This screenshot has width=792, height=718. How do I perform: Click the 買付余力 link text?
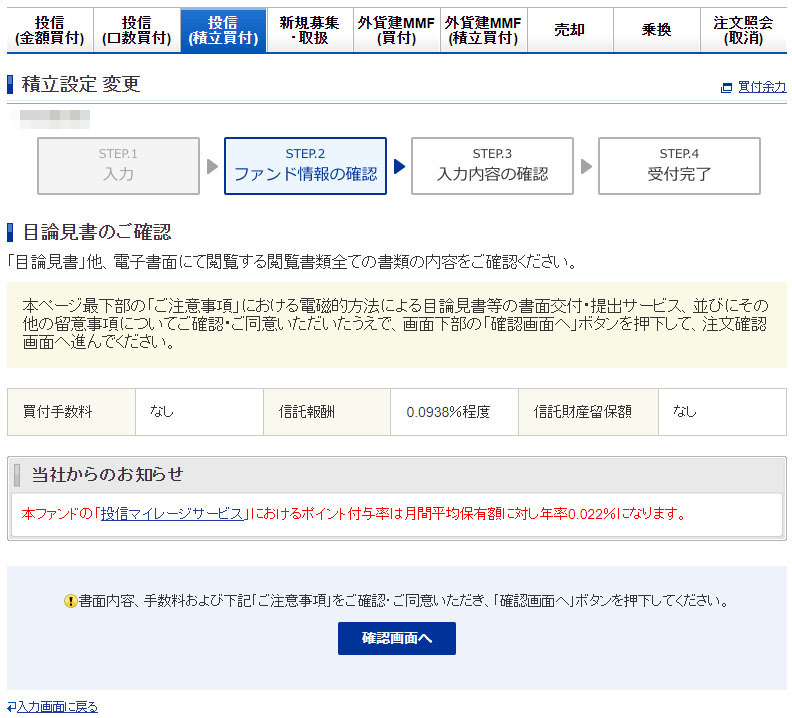[762, 88]
